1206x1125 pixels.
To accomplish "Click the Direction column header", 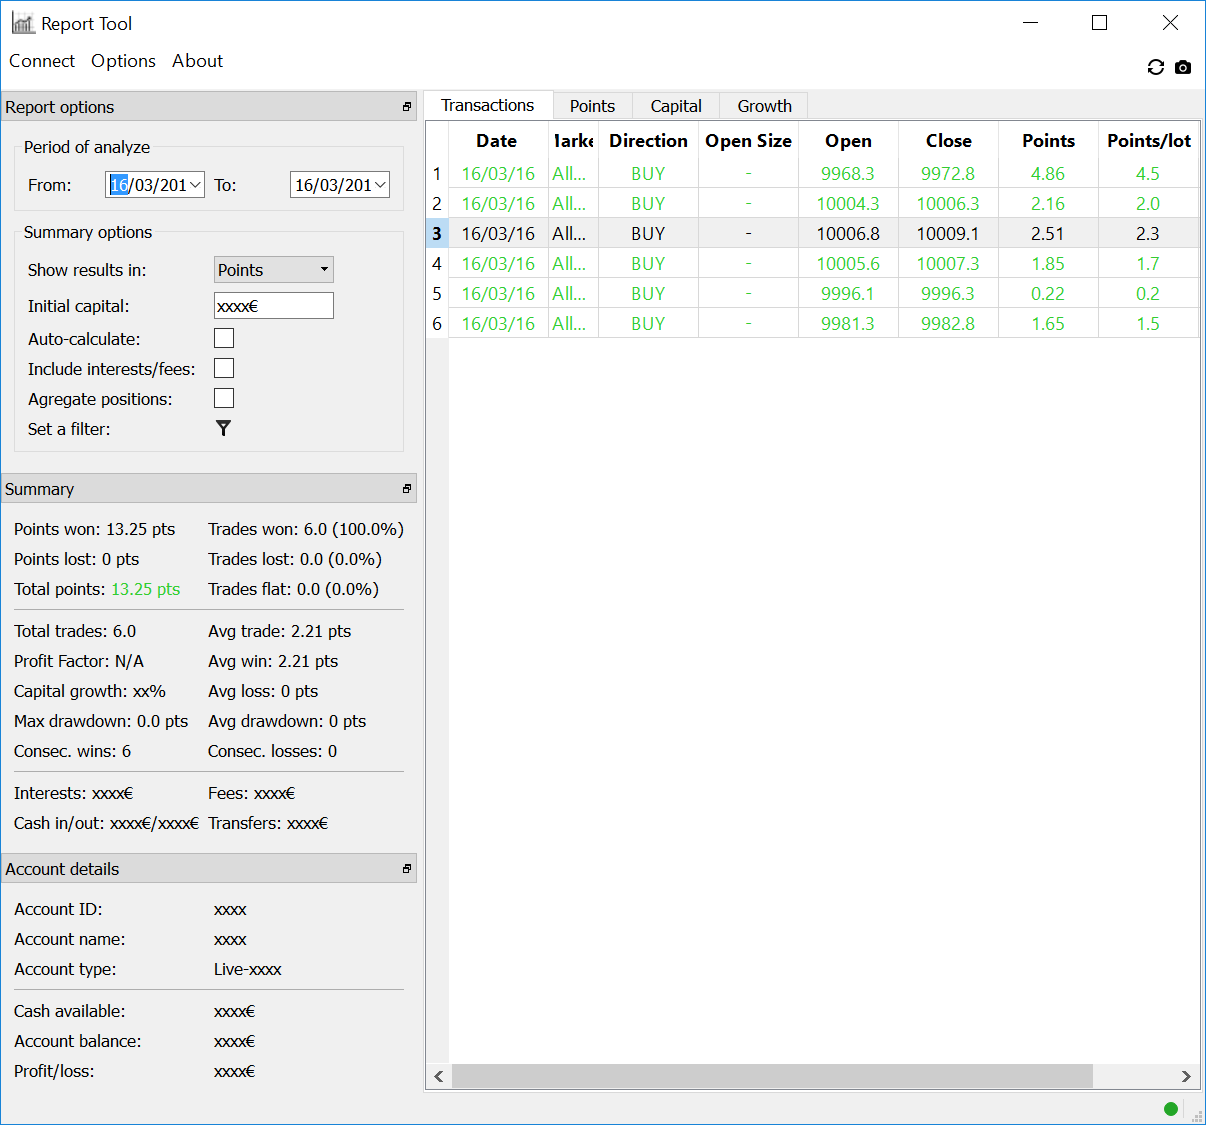I will tap(648, 141).
